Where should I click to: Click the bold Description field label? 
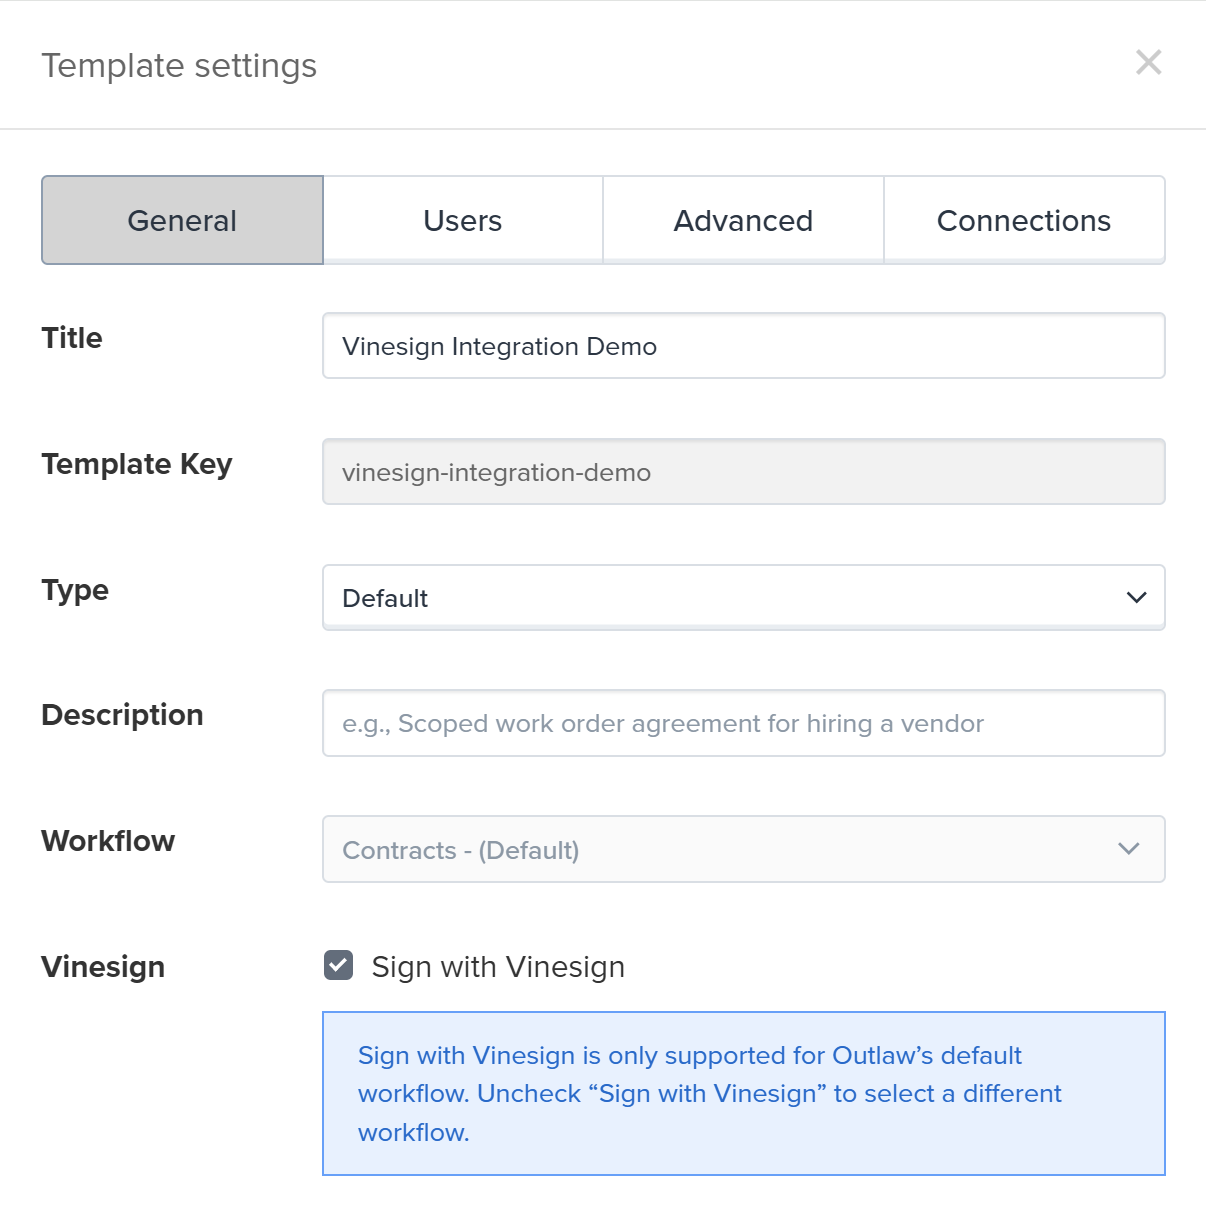(122, 715)
